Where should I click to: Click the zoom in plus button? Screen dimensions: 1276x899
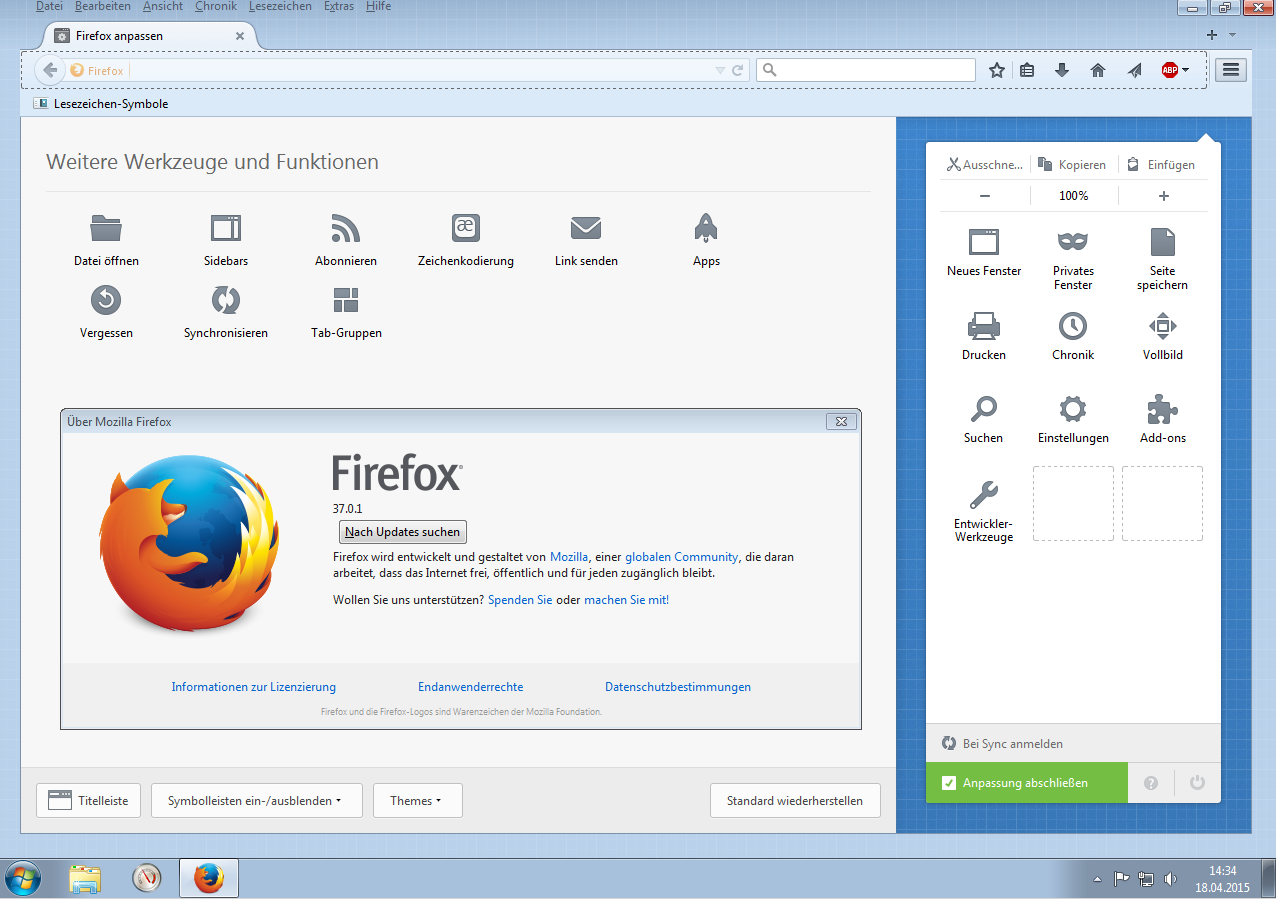click(1164, 196)
